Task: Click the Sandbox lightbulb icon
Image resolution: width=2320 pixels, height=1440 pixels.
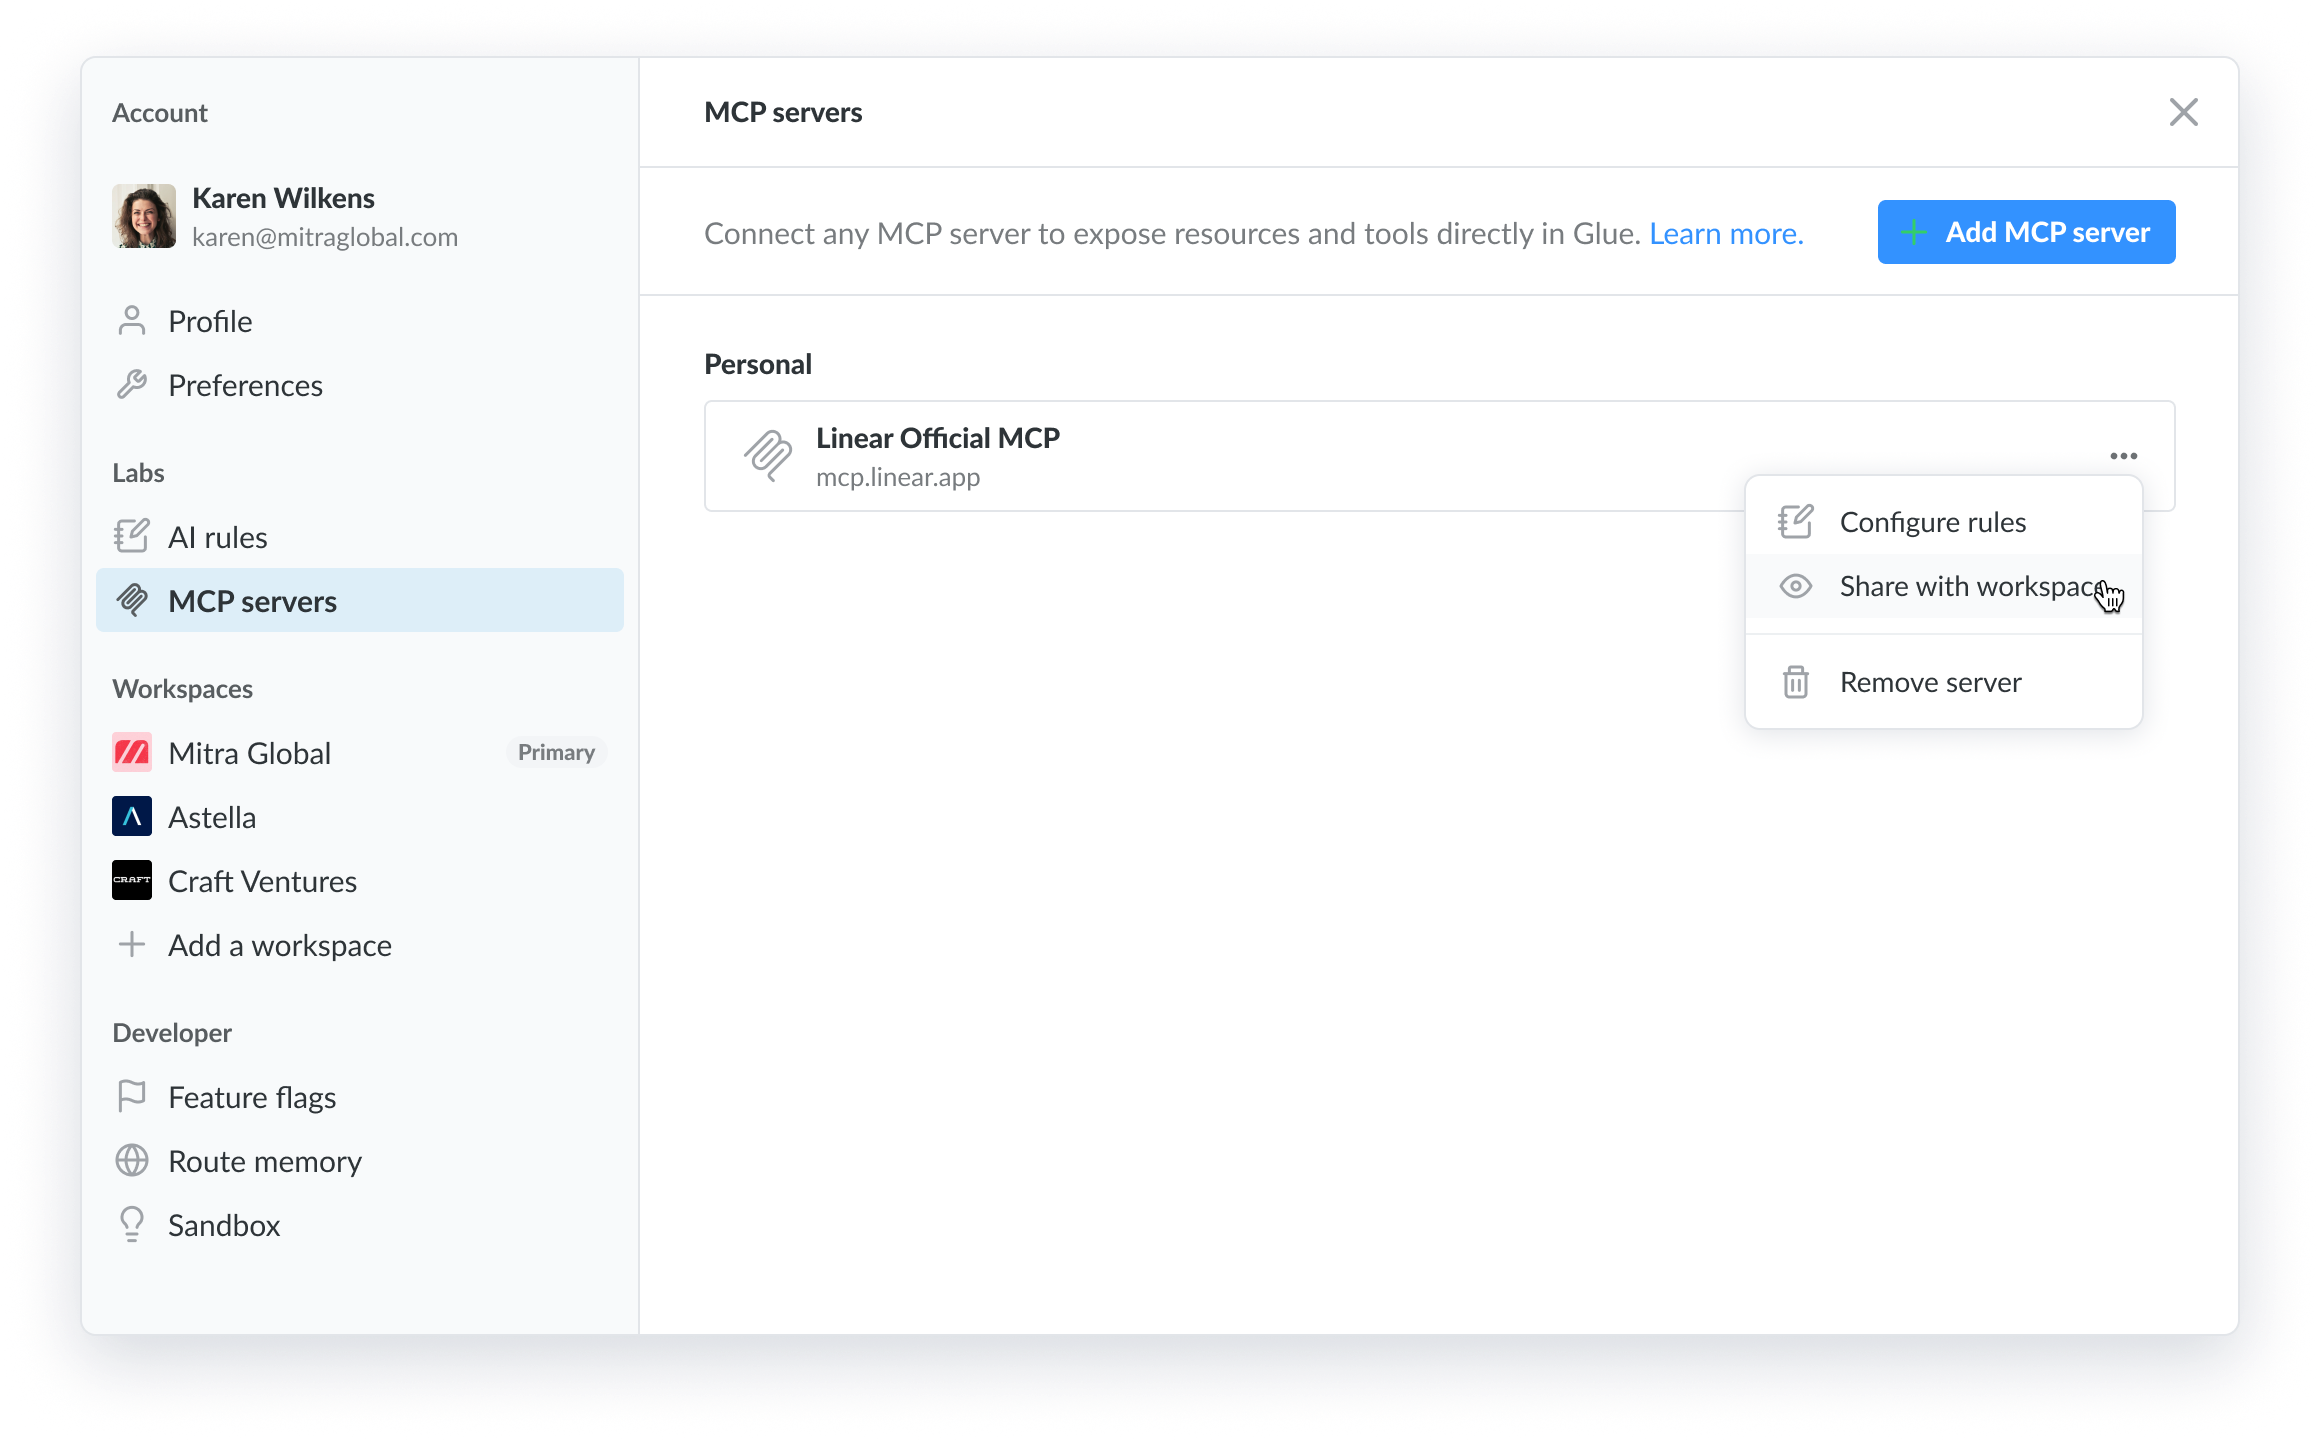Action: pyautogui.click(x=132, y=1225)
